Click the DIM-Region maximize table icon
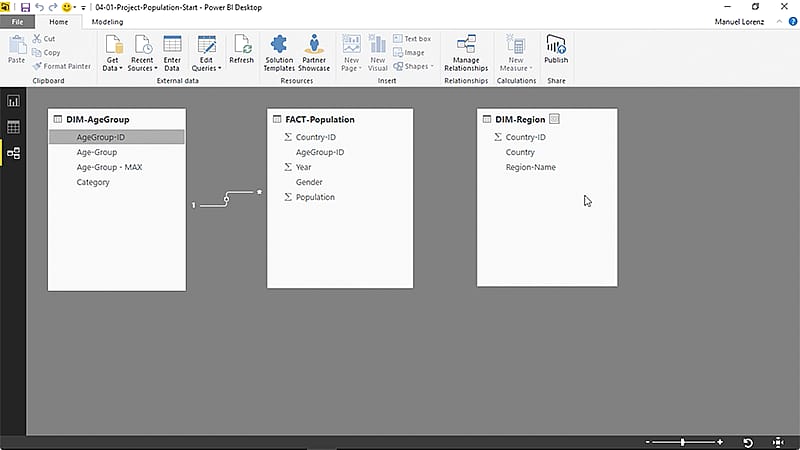The image size is (800, 450). click(554, 119)
